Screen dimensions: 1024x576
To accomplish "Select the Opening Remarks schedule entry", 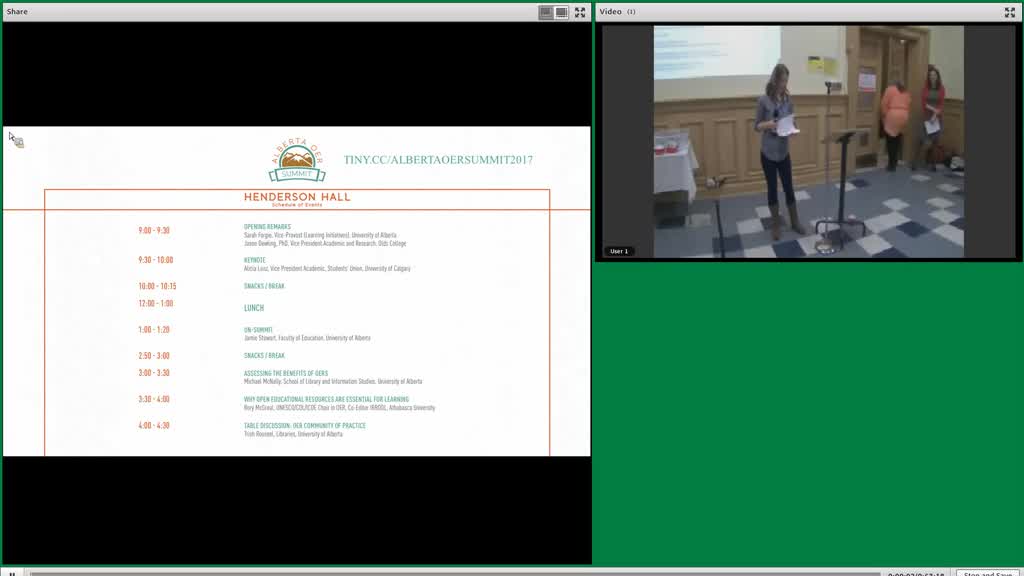I will (x=267, y=227).
